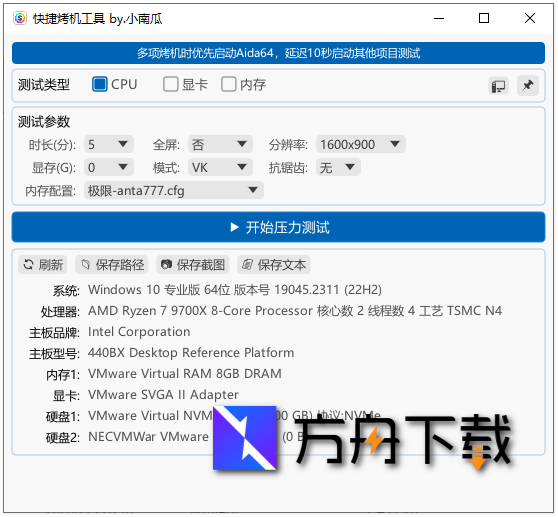Open the 时长(分) duration dropdown

tap(109, 144)
